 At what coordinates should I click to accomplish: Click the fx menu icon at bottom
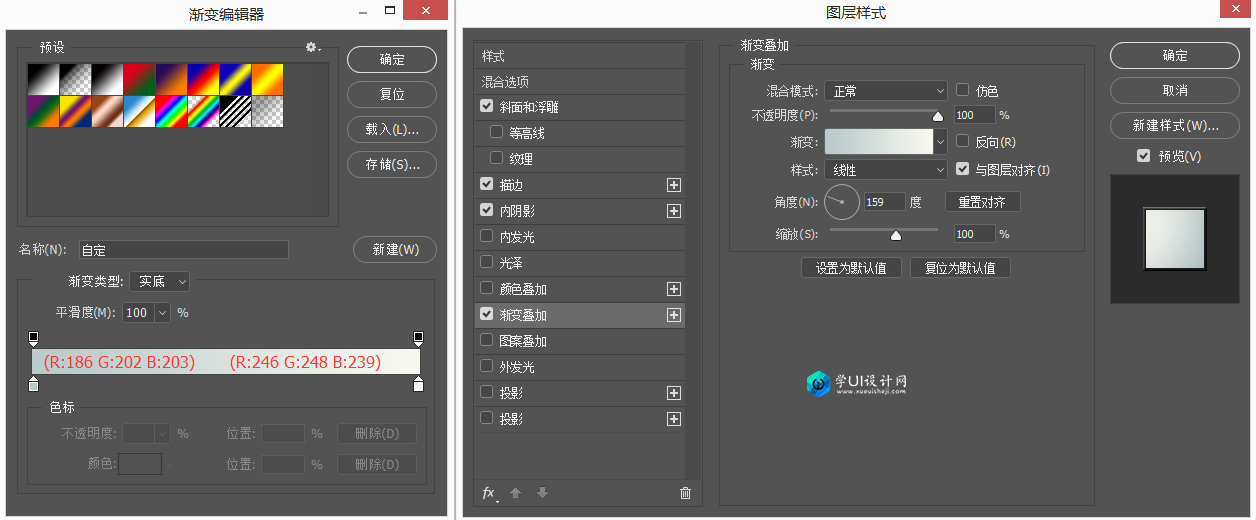[489, 493]
